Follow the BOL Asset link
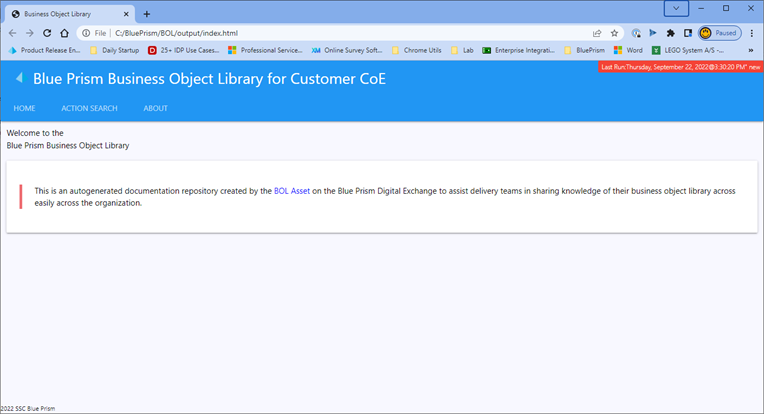 292,191
